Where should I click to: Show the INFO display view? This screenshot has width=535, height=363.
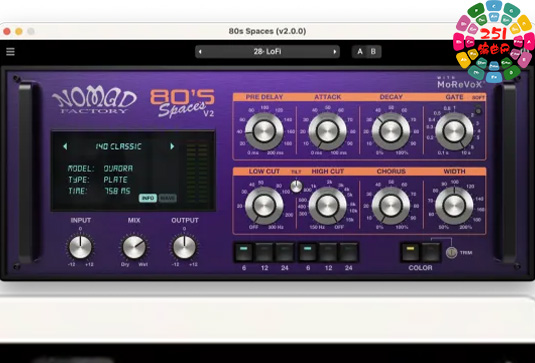click(148, 198)
